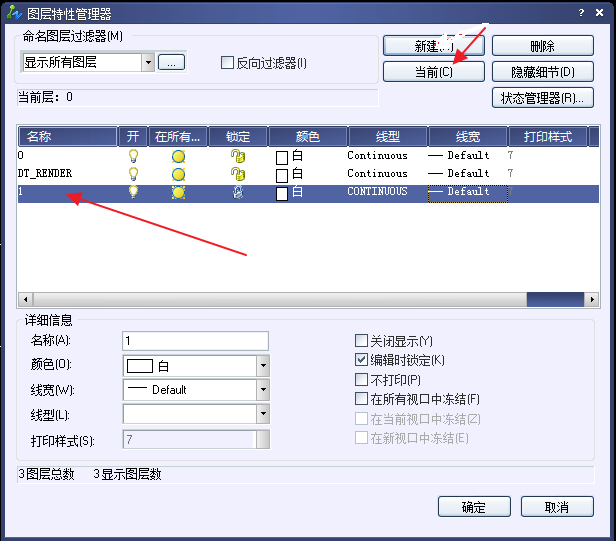Toggle the light bulb for layer 1
Viewport: 616px width, 541px height.
click(x=132, y=192)
